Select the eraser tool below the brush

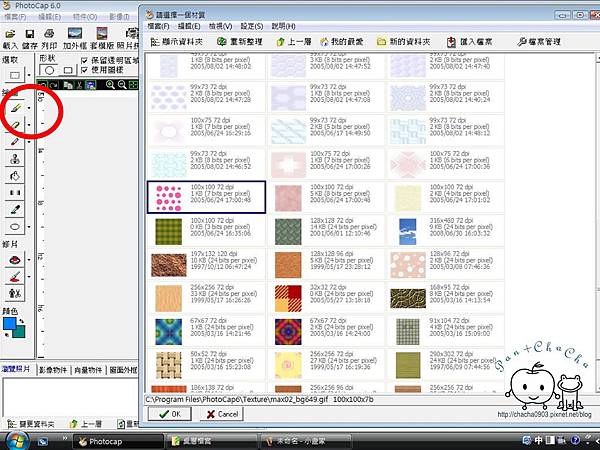click(x=15, y=123)
